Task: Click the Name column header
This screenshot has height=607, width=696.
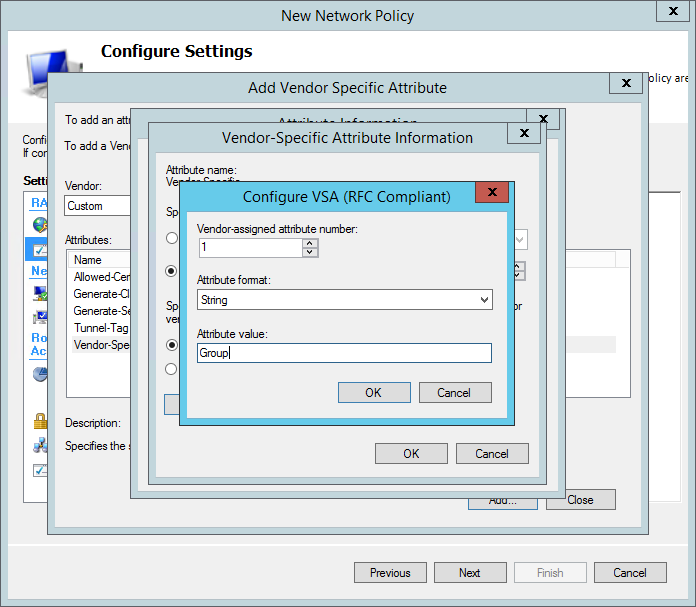Action: point(100,260)
